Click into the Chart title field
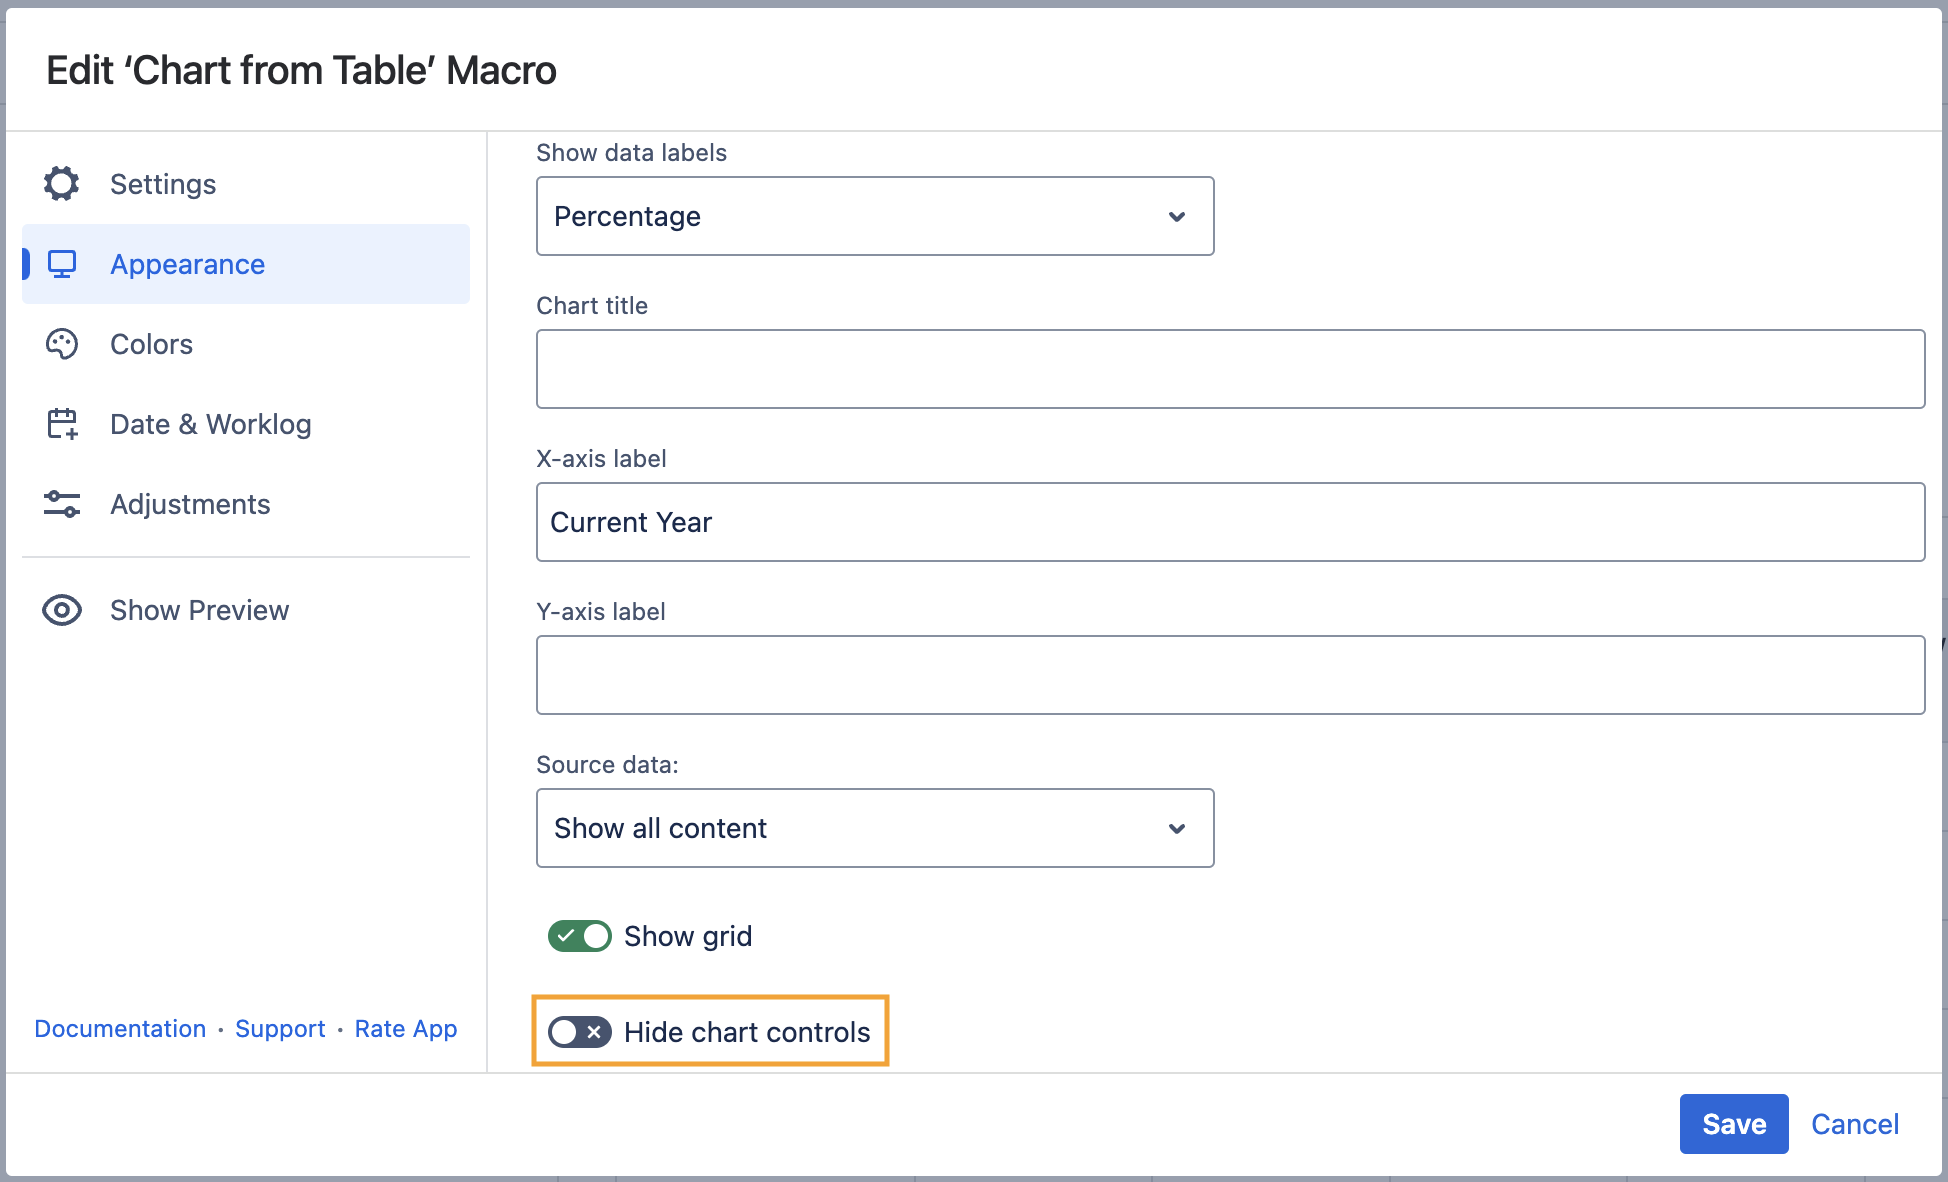This screenshot has width=1948, height=1182. [1230, 369]
